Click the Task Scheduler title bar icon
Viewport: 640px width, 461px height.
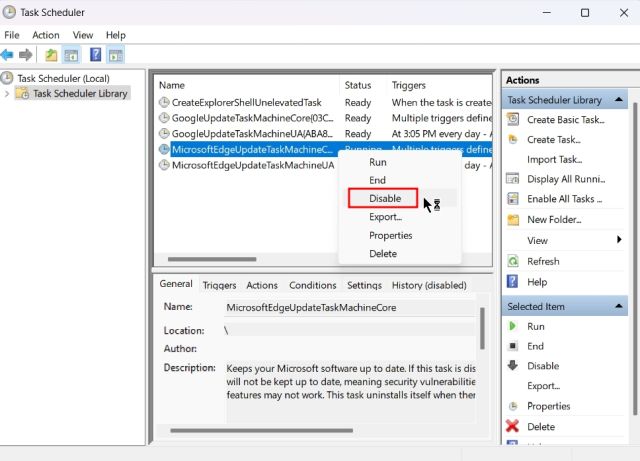coord(9,12)
